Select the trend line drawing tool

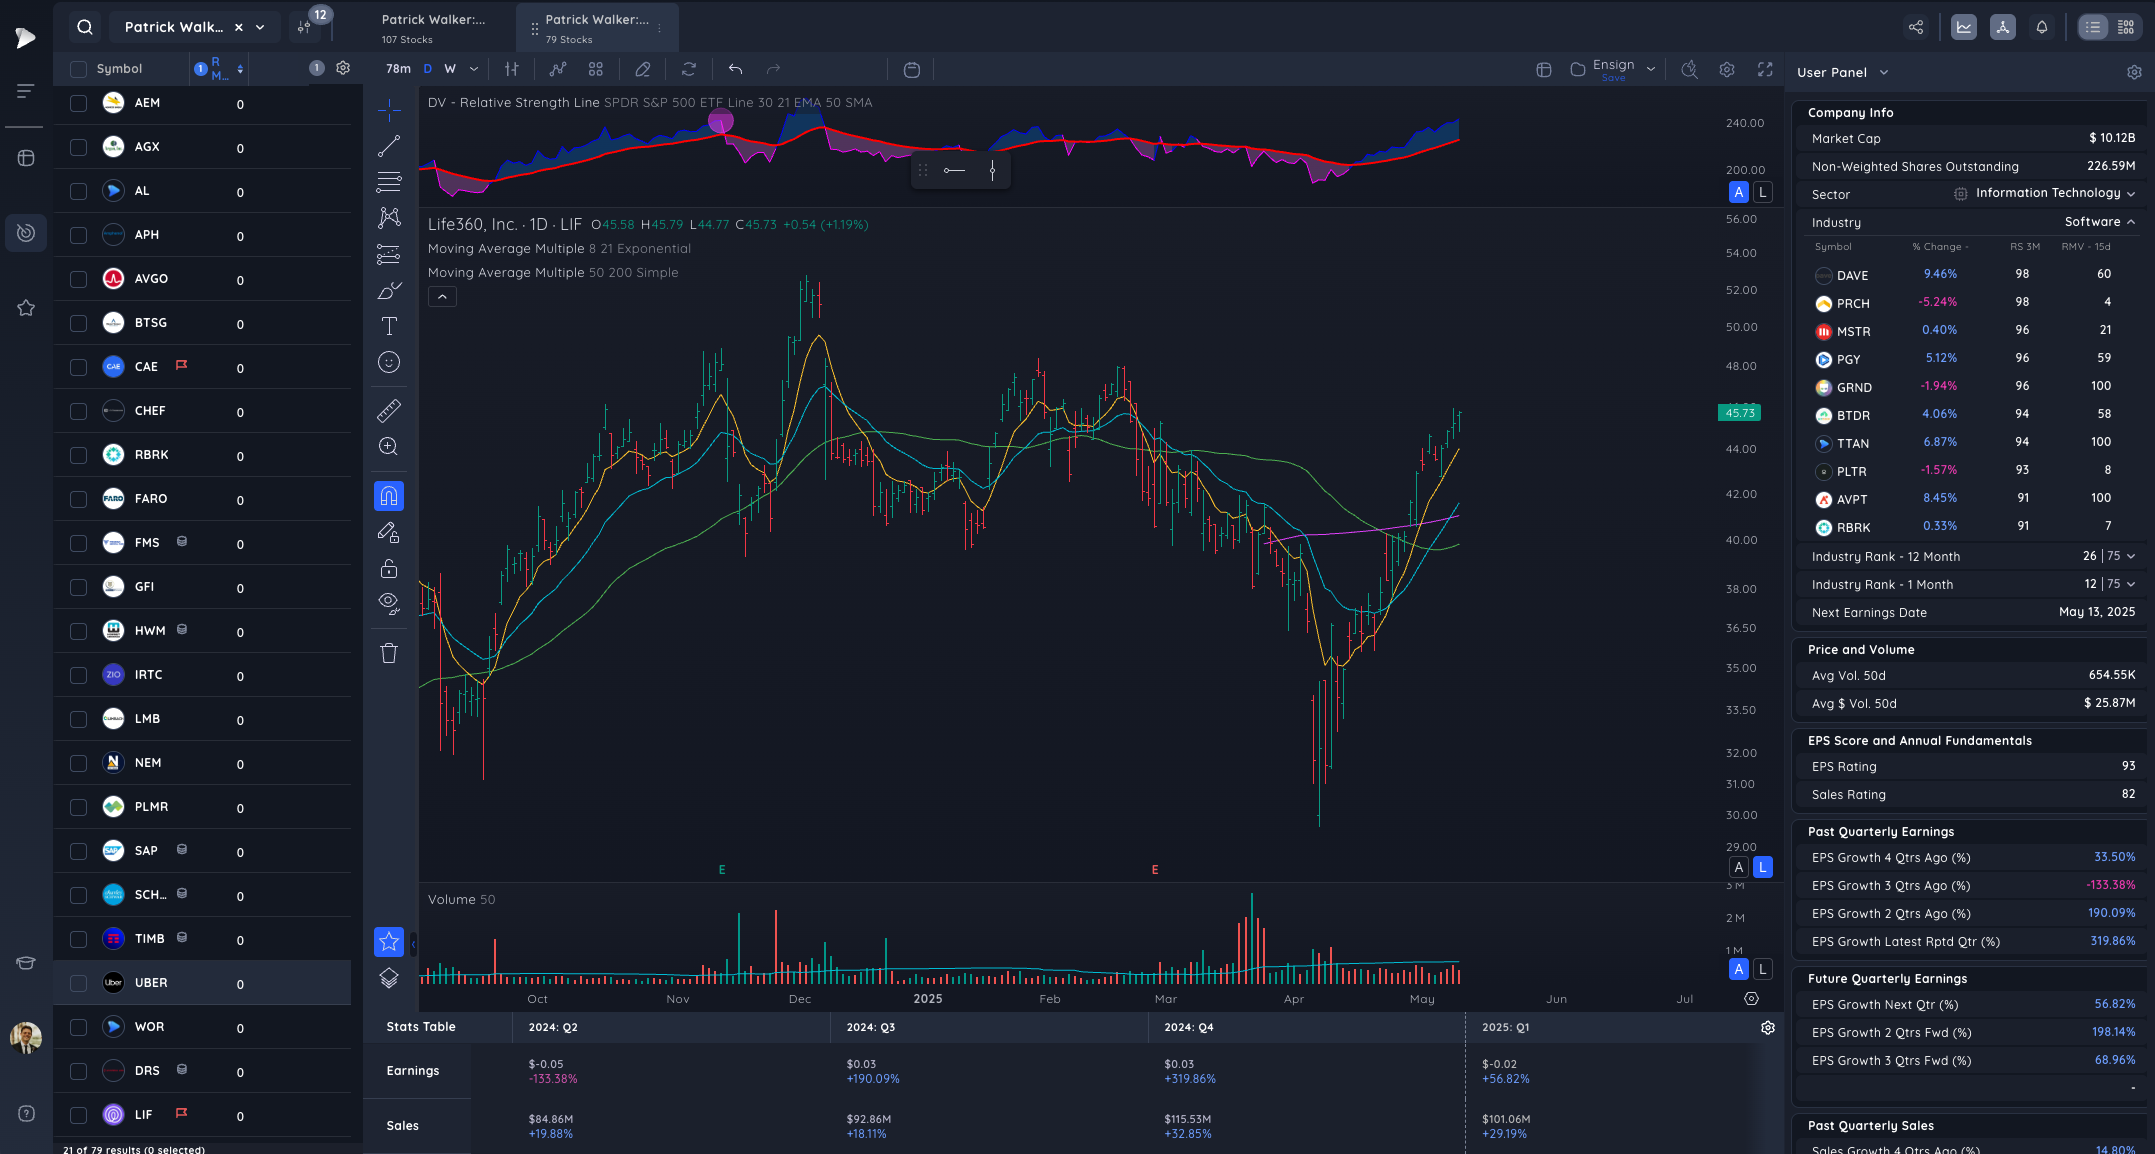pos(389,146)
